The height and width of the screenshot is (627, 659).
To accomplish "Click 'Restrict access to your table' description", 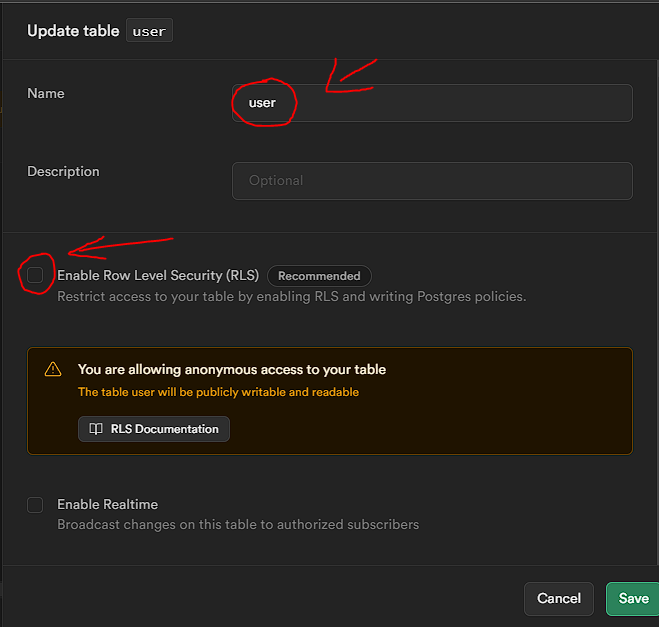I will [292, 297].
